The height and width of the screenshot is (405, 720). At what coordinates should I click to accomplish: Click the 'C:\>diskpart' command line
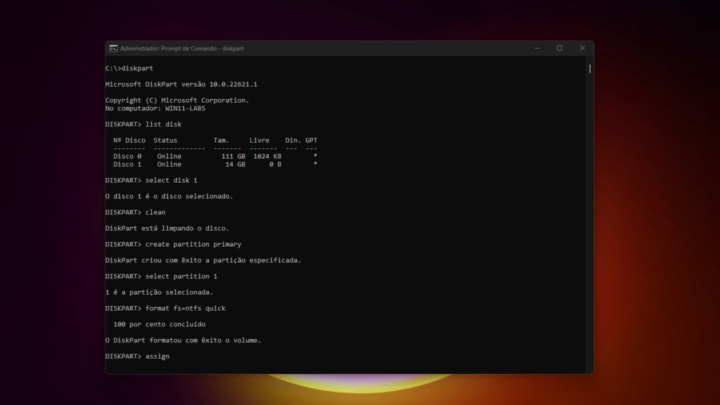click(x=129, y=68)
